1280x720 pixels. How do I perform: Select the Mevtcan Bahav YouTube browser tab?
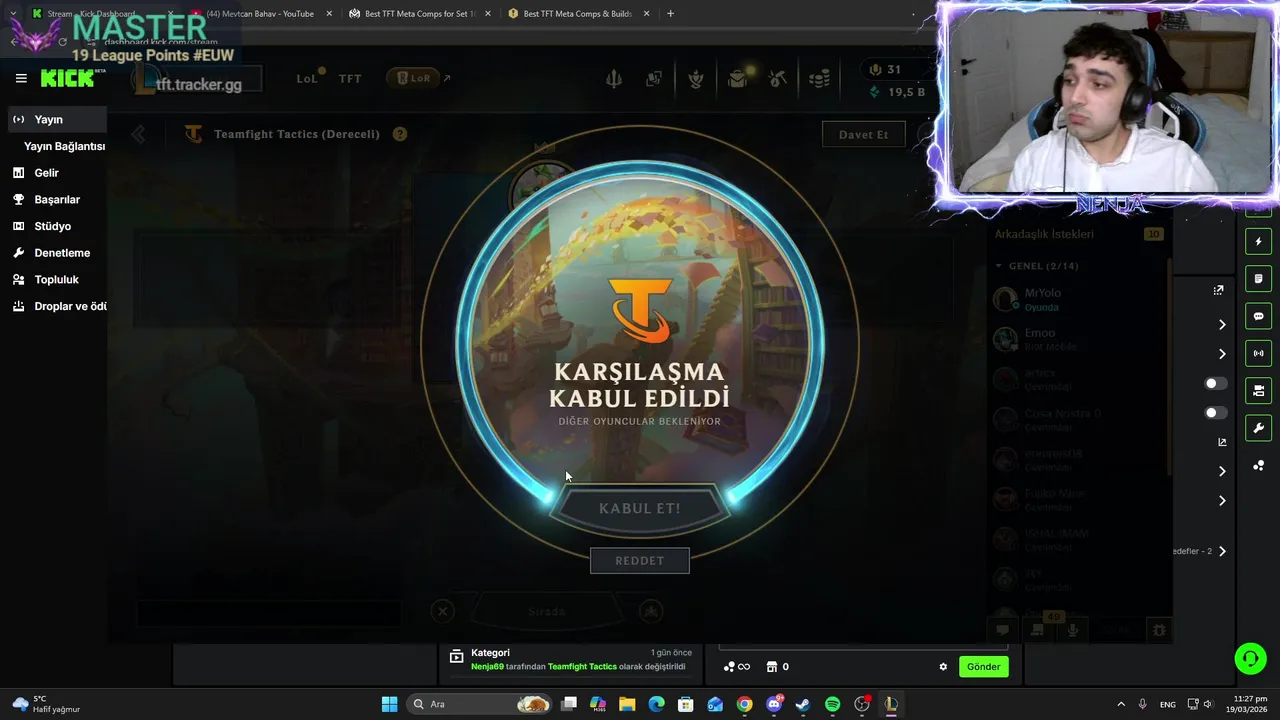[x=260, y=14]
